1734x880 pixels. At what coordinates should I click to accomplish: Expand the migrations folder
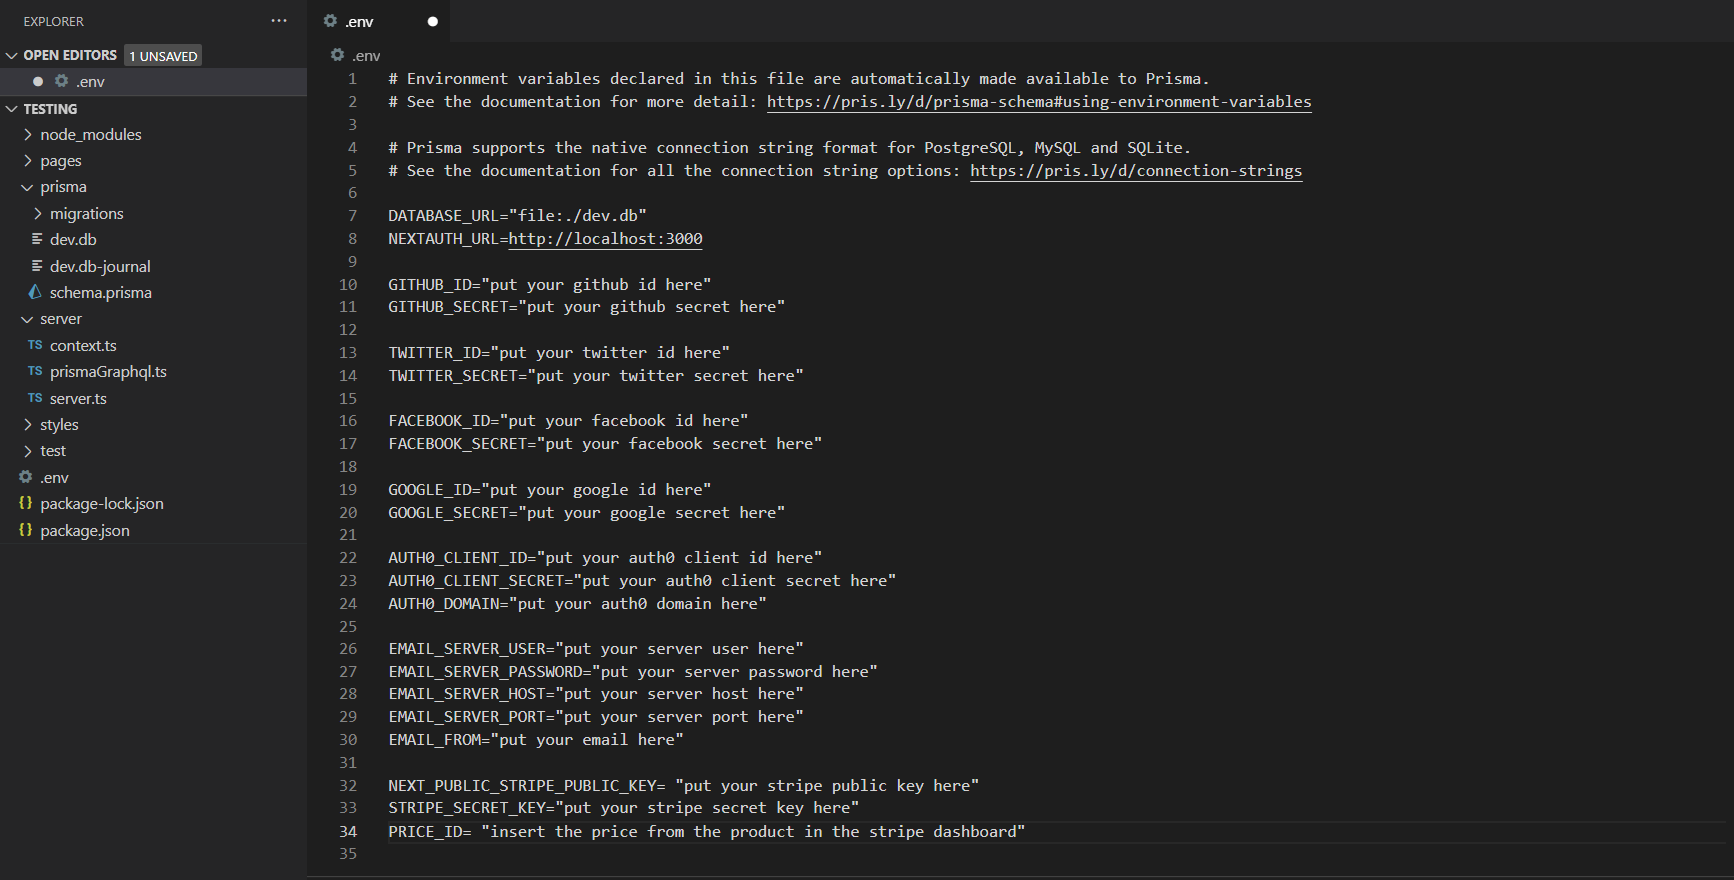tap(86, 213)
